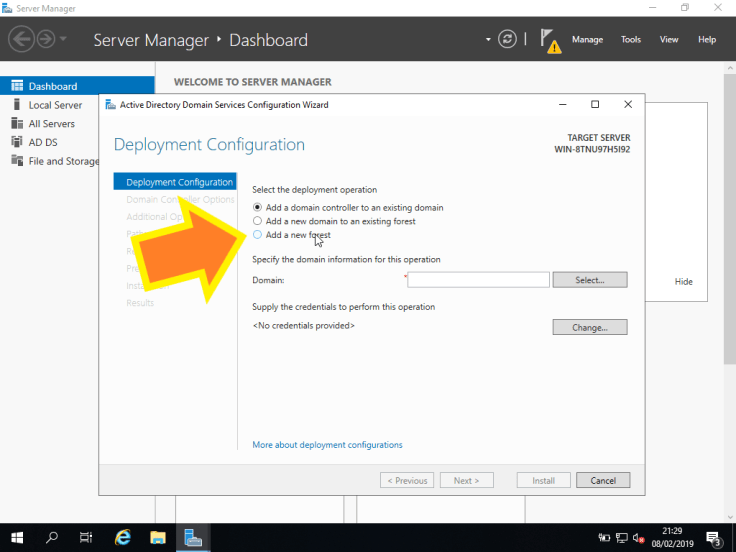Open More about deployment configurations link
This screenshot has width=736, height=552.
[x=327, y=445]
